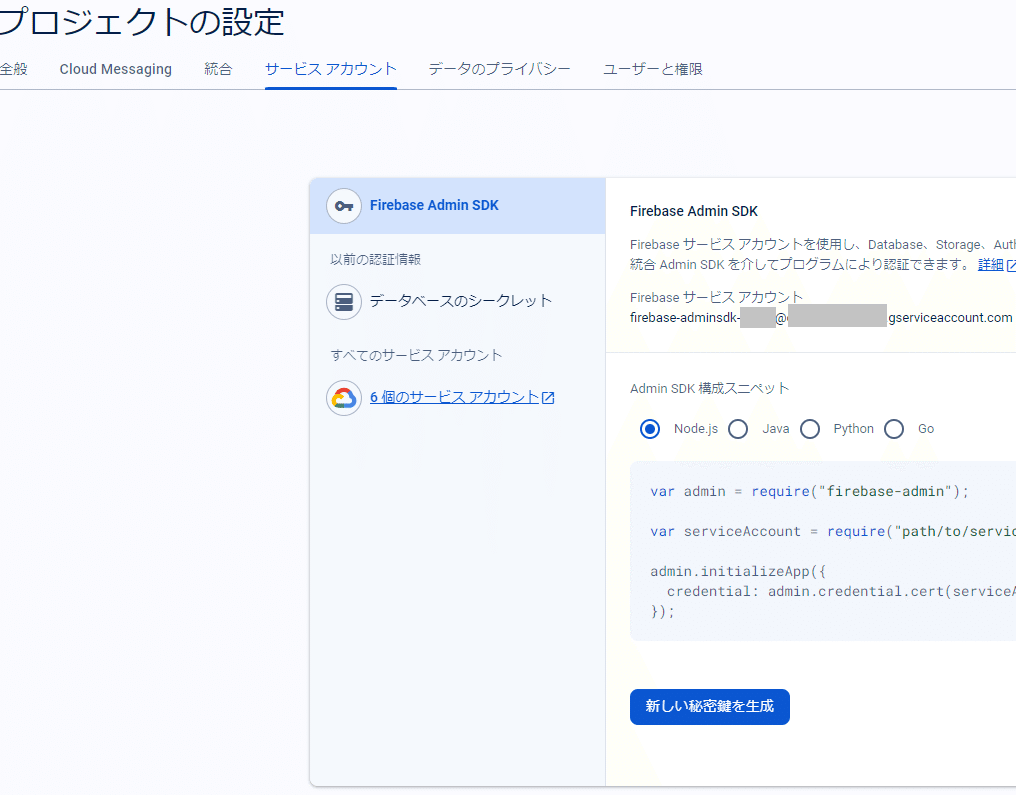The height and width of the screenshot is (795, 1016).
Task: Open the 詳細 link
Action: pyautogui.click(x=993, y=264)
